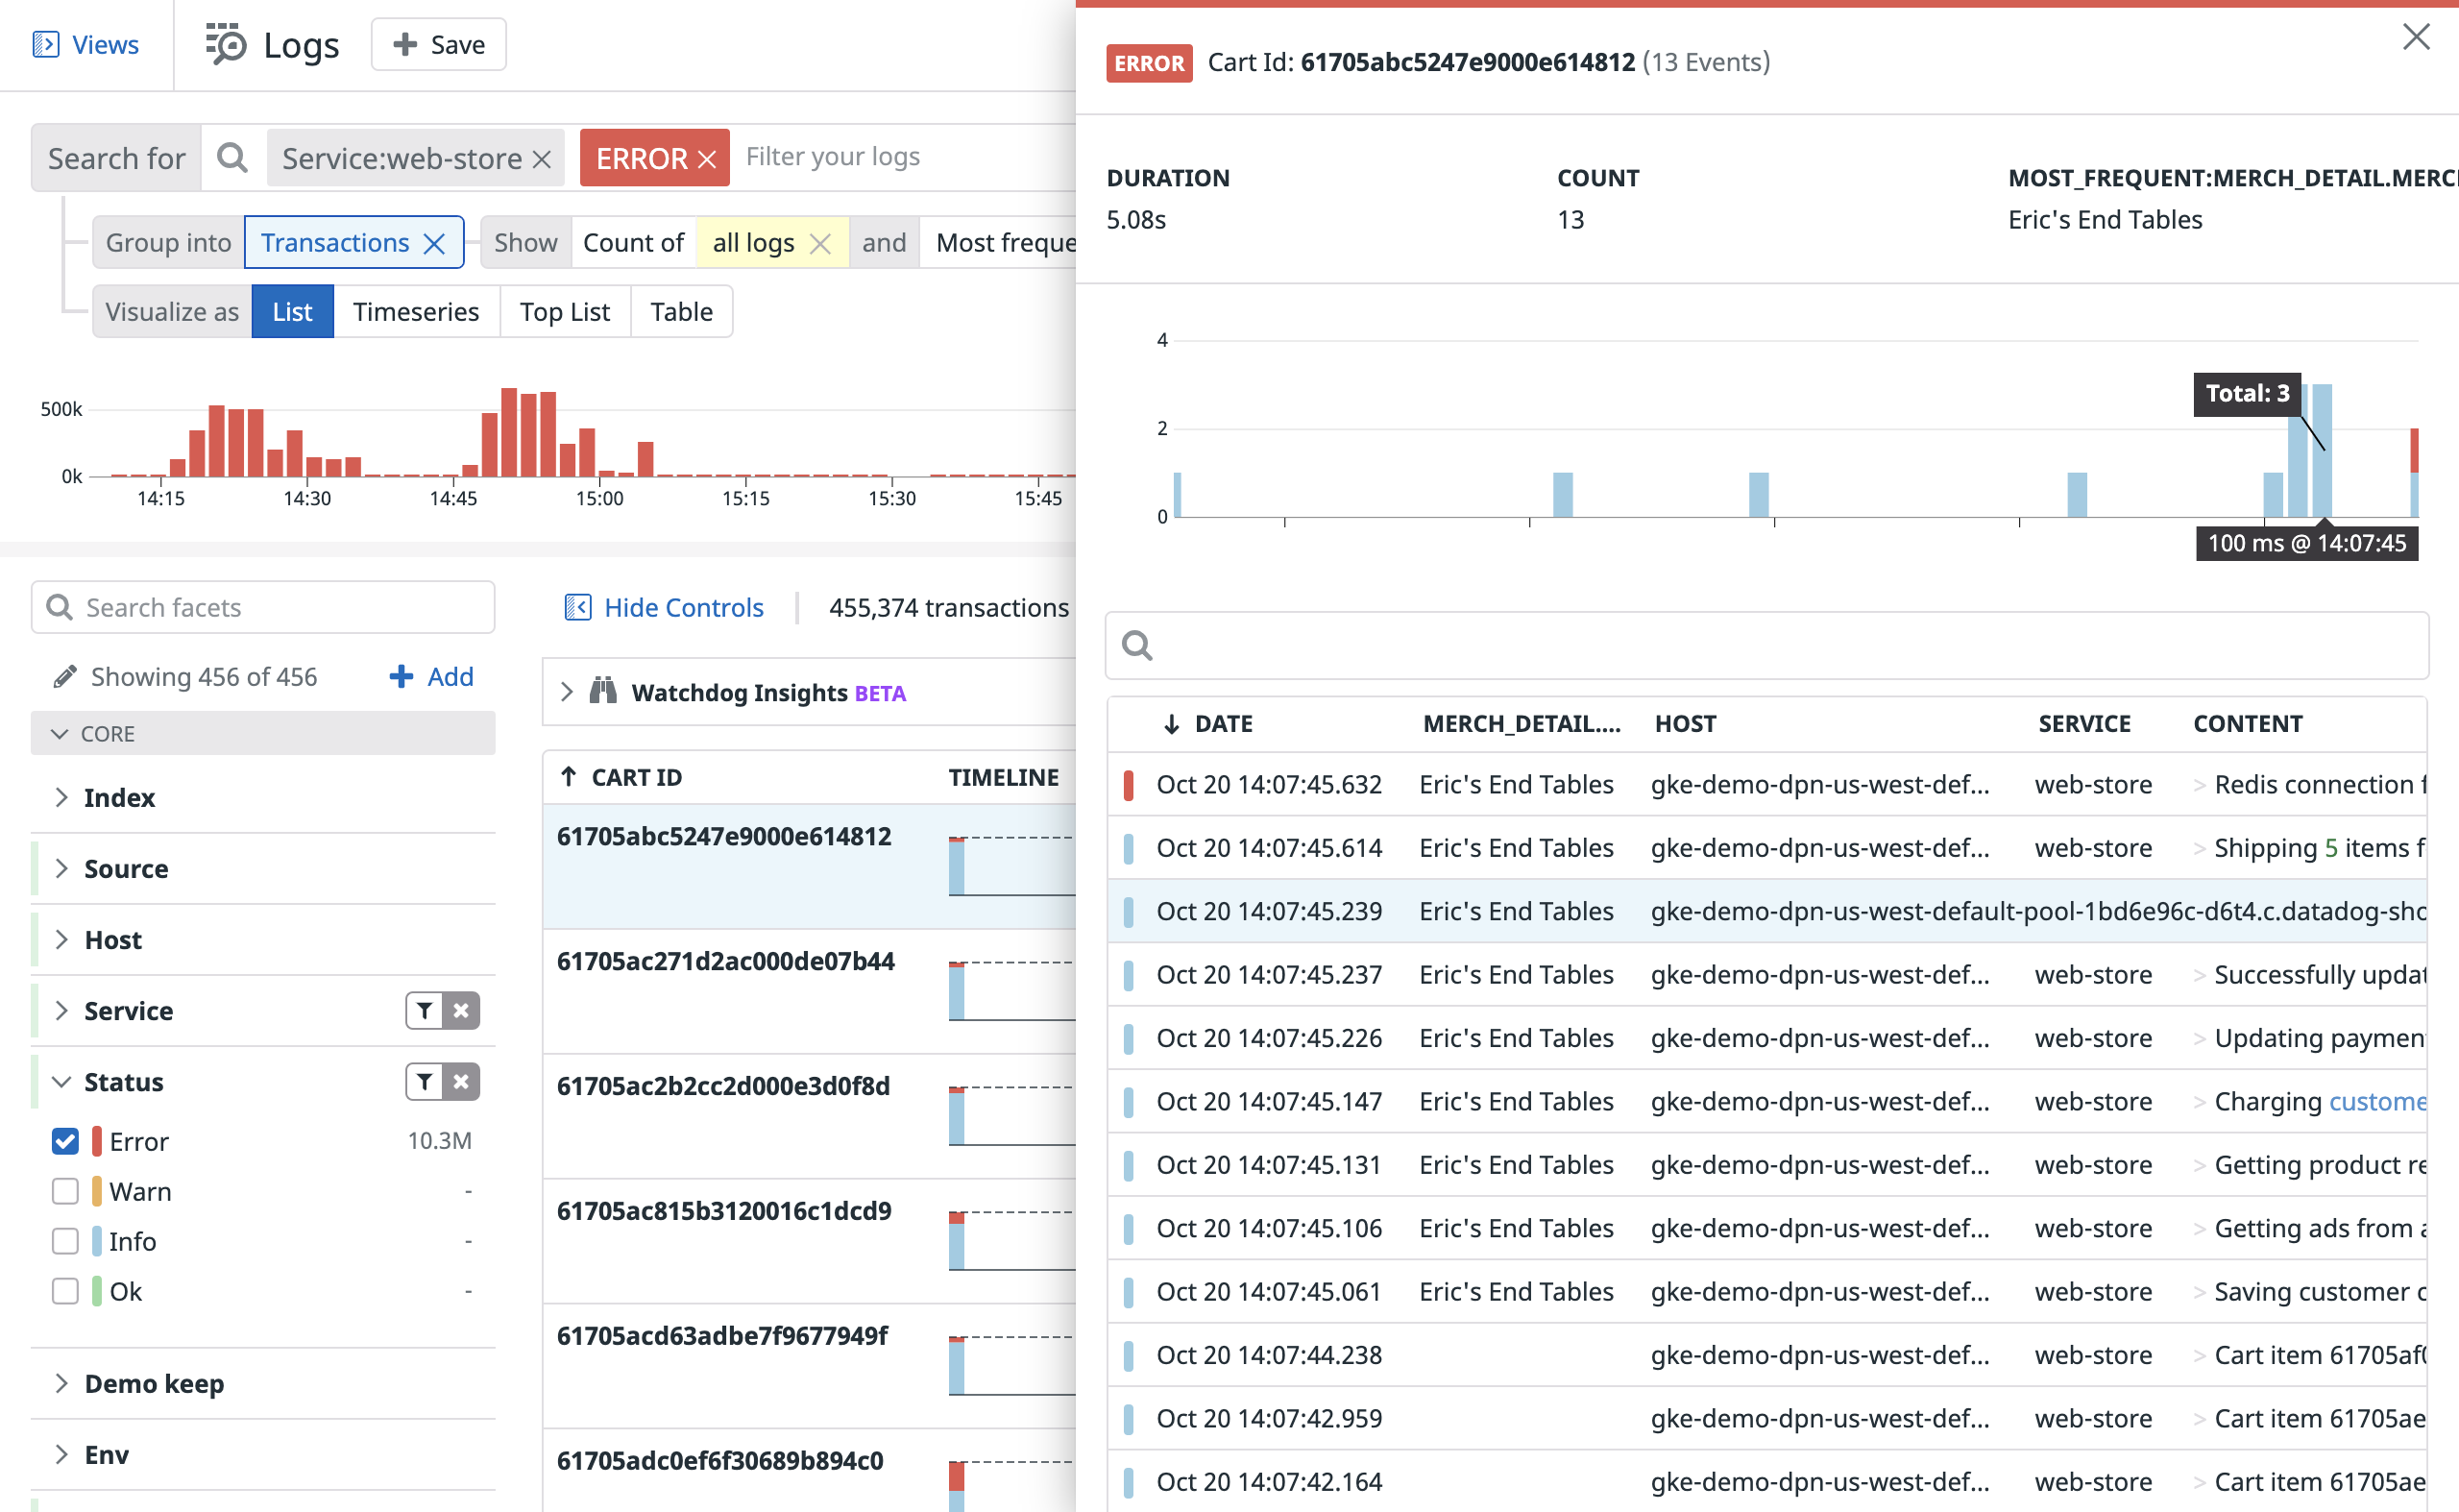Screen dimensions: 2459x1512
Task: Clear the Transactions grouping
Action: point(434,244)
